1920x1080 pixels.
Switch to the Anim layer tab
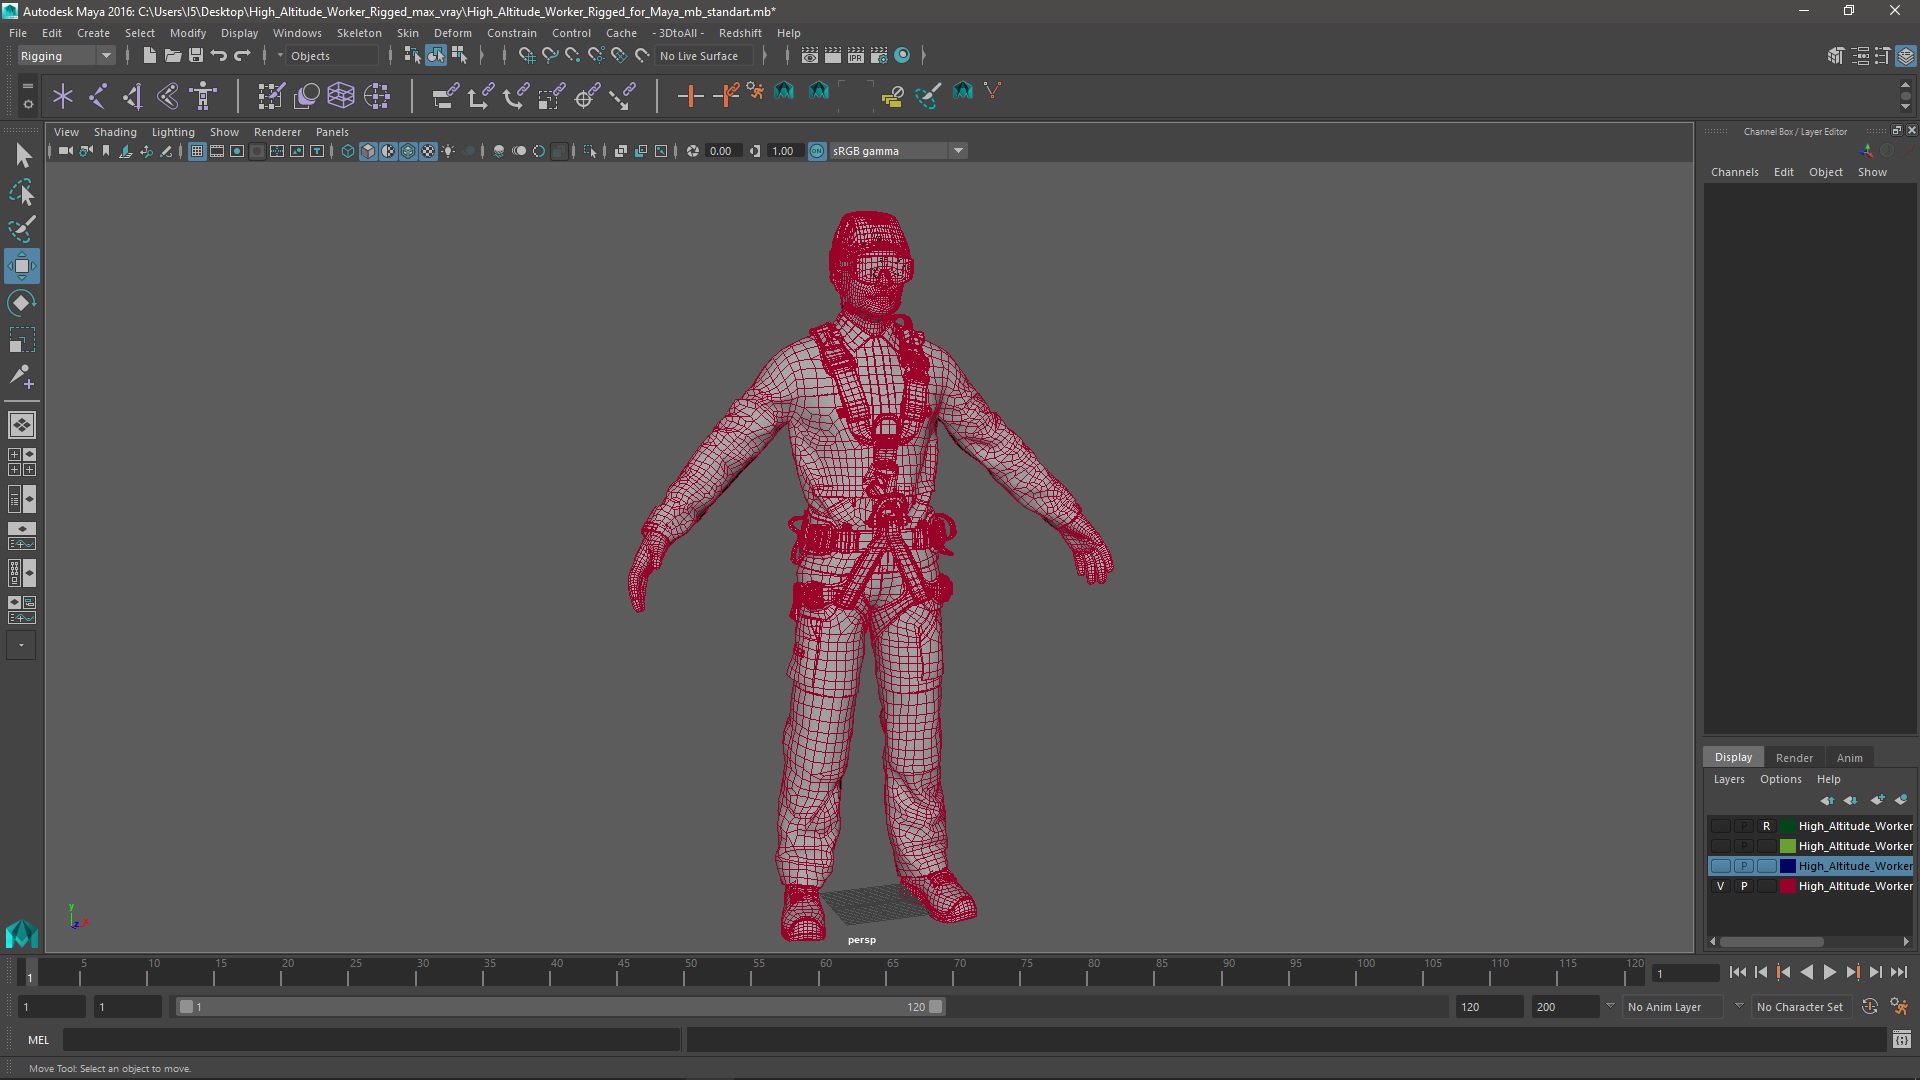tap(1849, 758)
